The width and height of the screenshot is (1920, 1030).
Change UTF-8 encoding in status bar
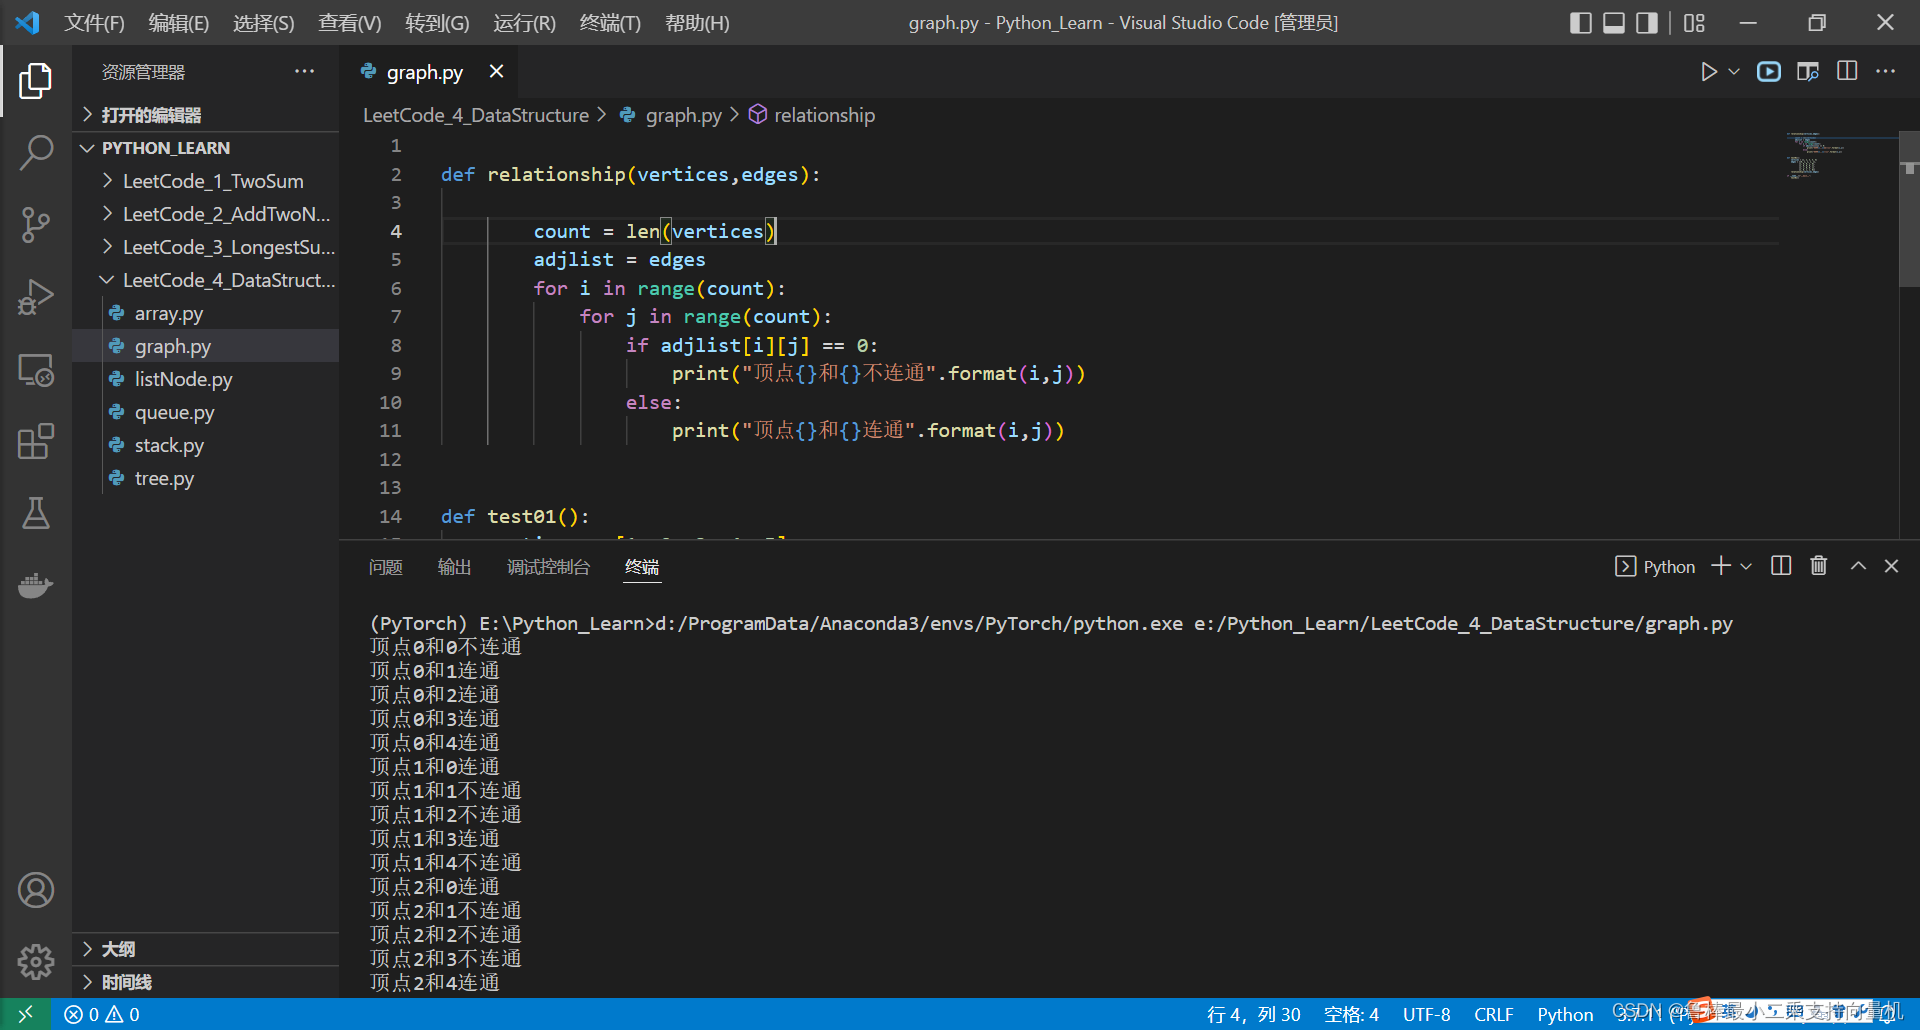click(1426, 1014)
